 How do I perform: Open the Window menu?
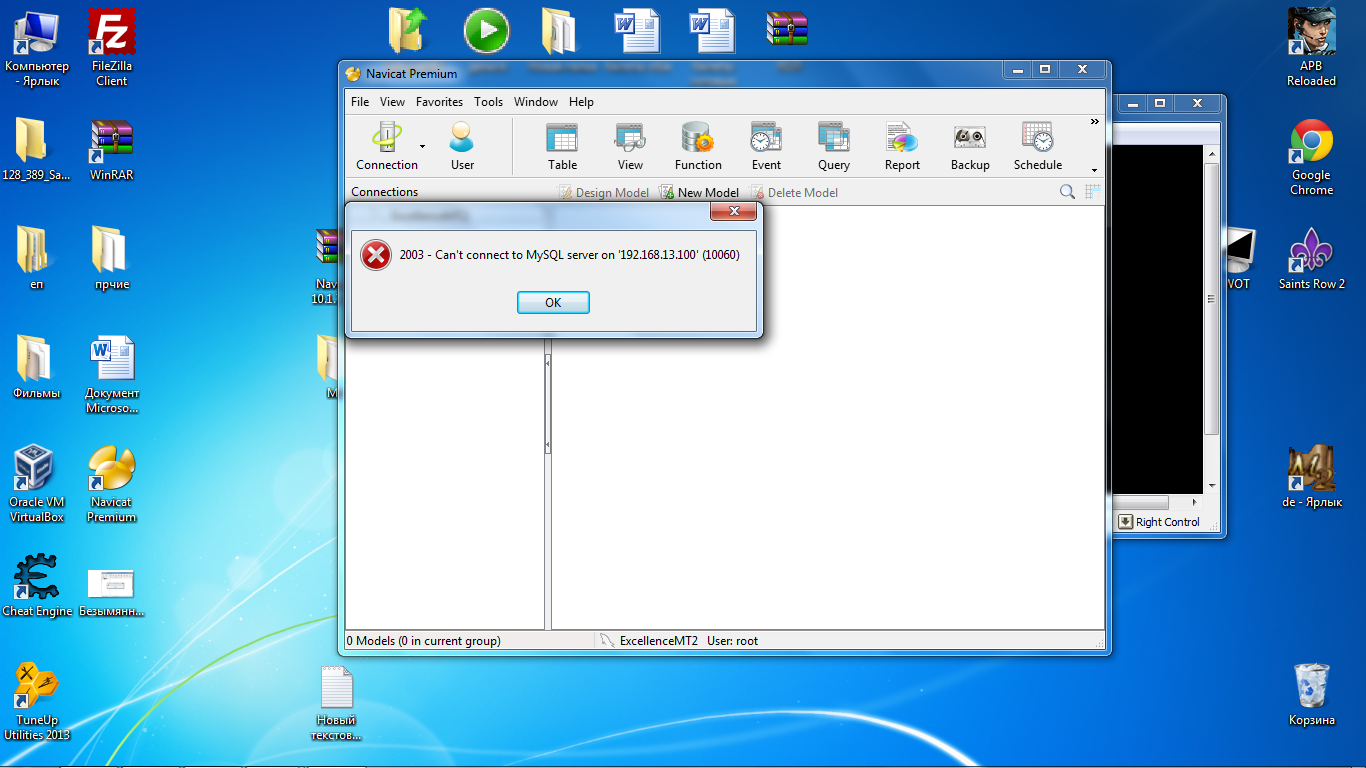[x=536, y=102]
